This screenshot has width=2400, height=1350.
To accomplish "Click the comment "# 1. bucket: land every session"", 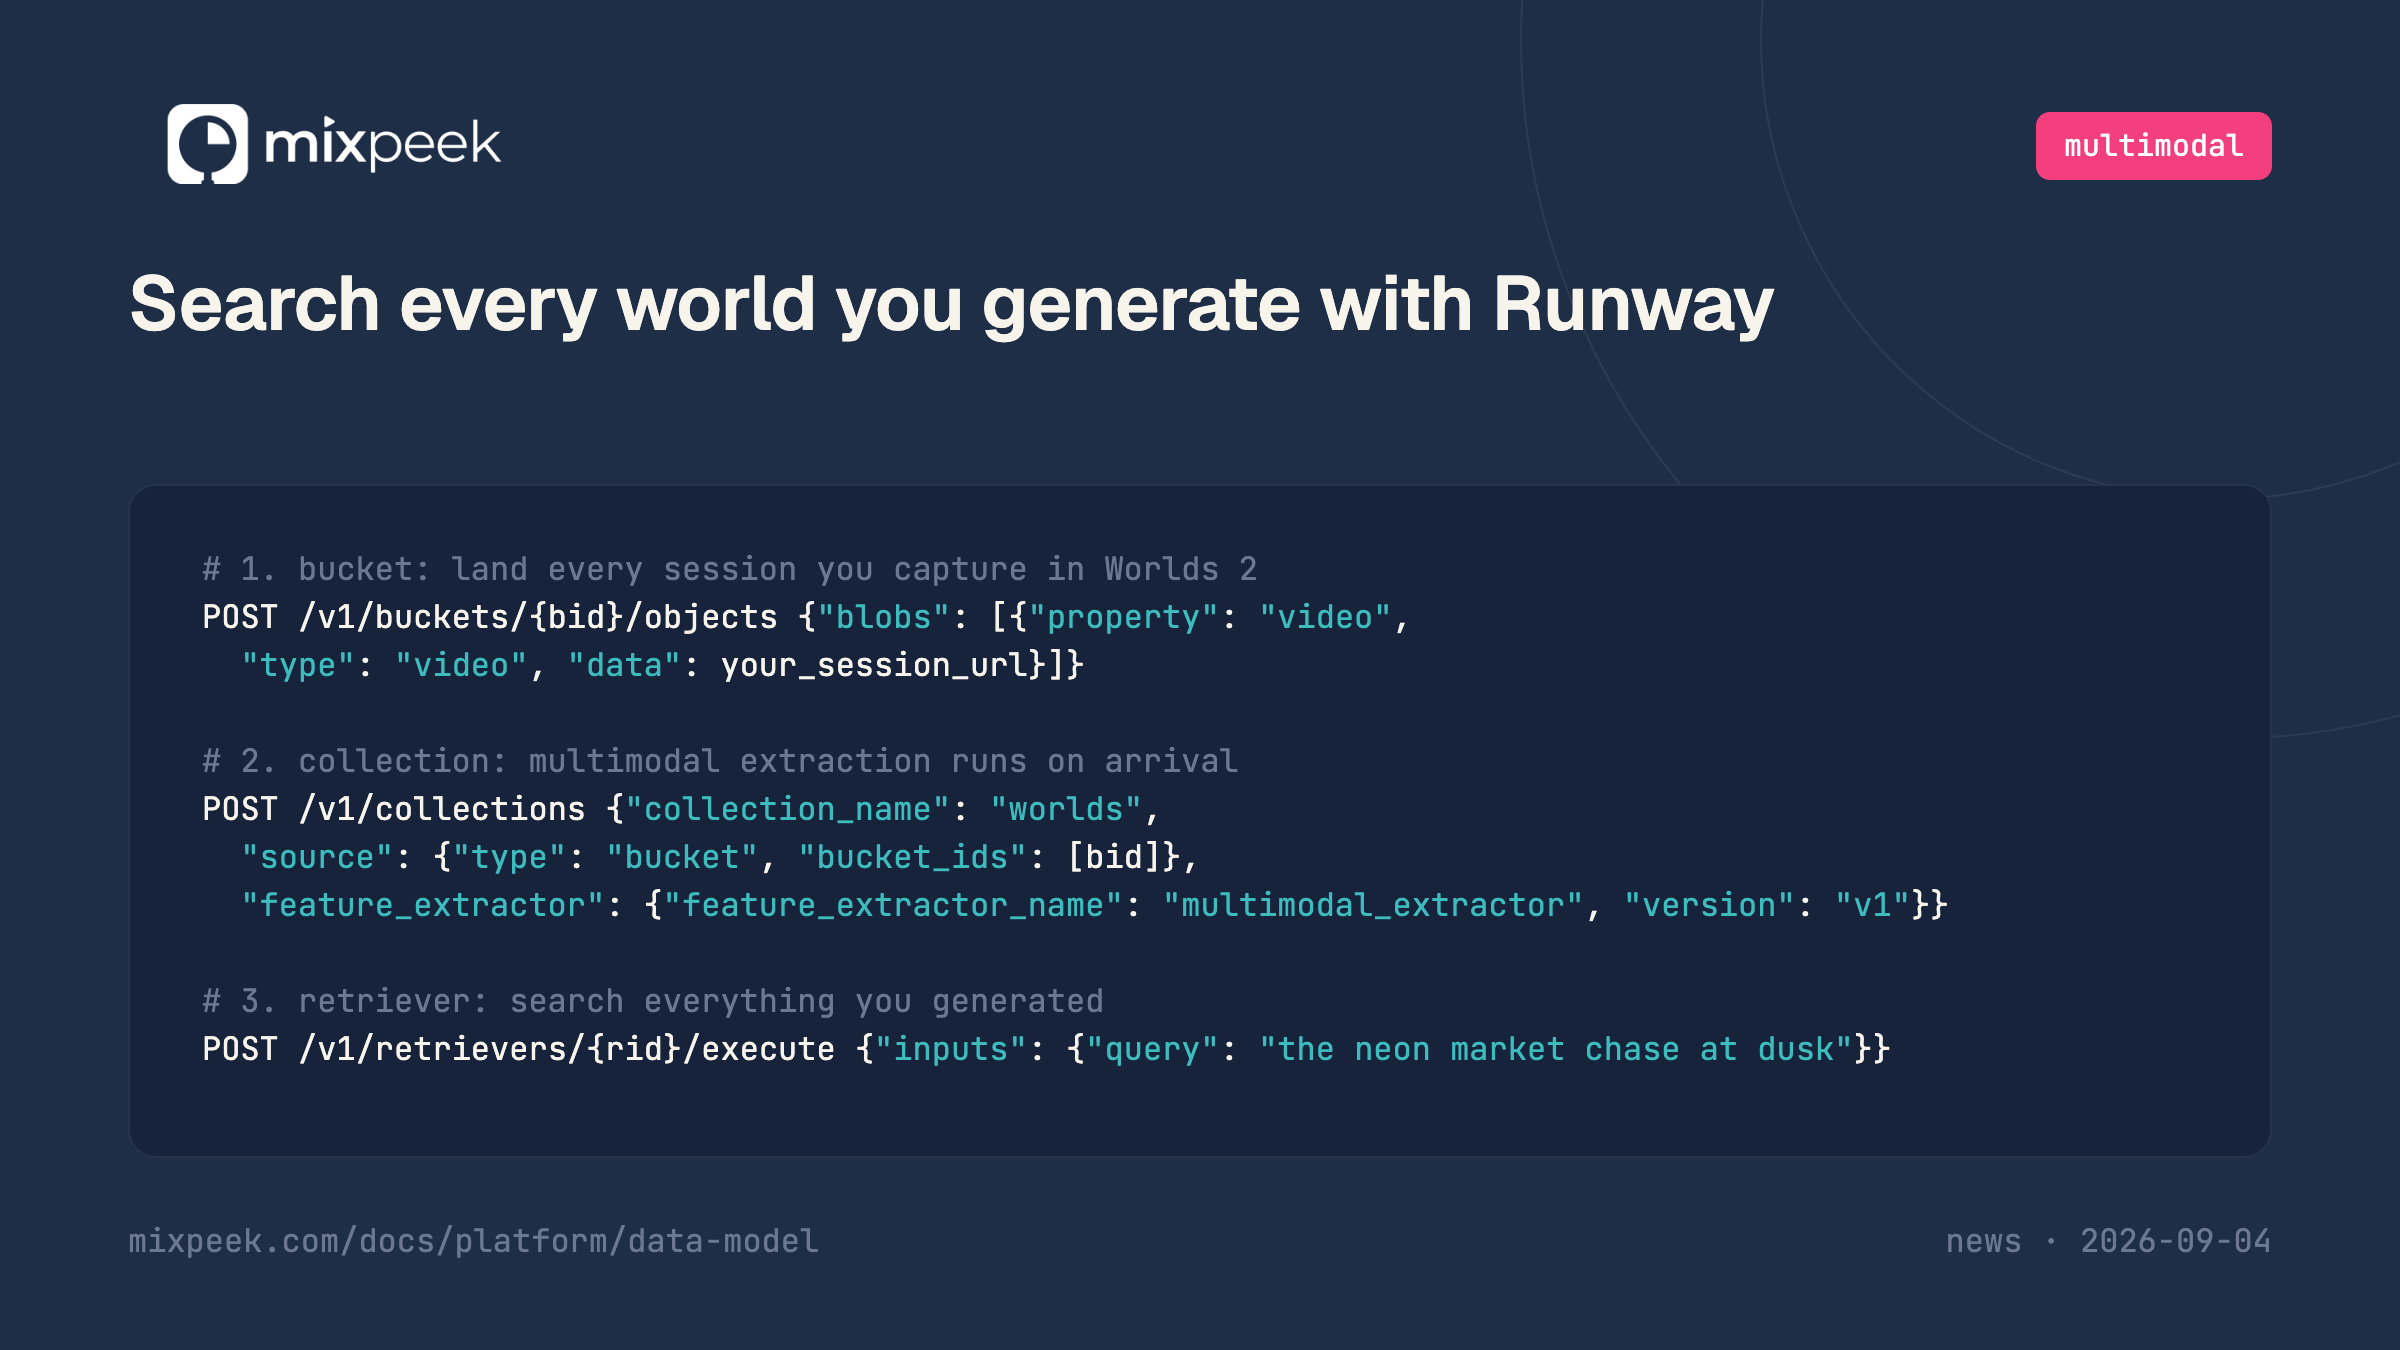I will click(499, 569).
